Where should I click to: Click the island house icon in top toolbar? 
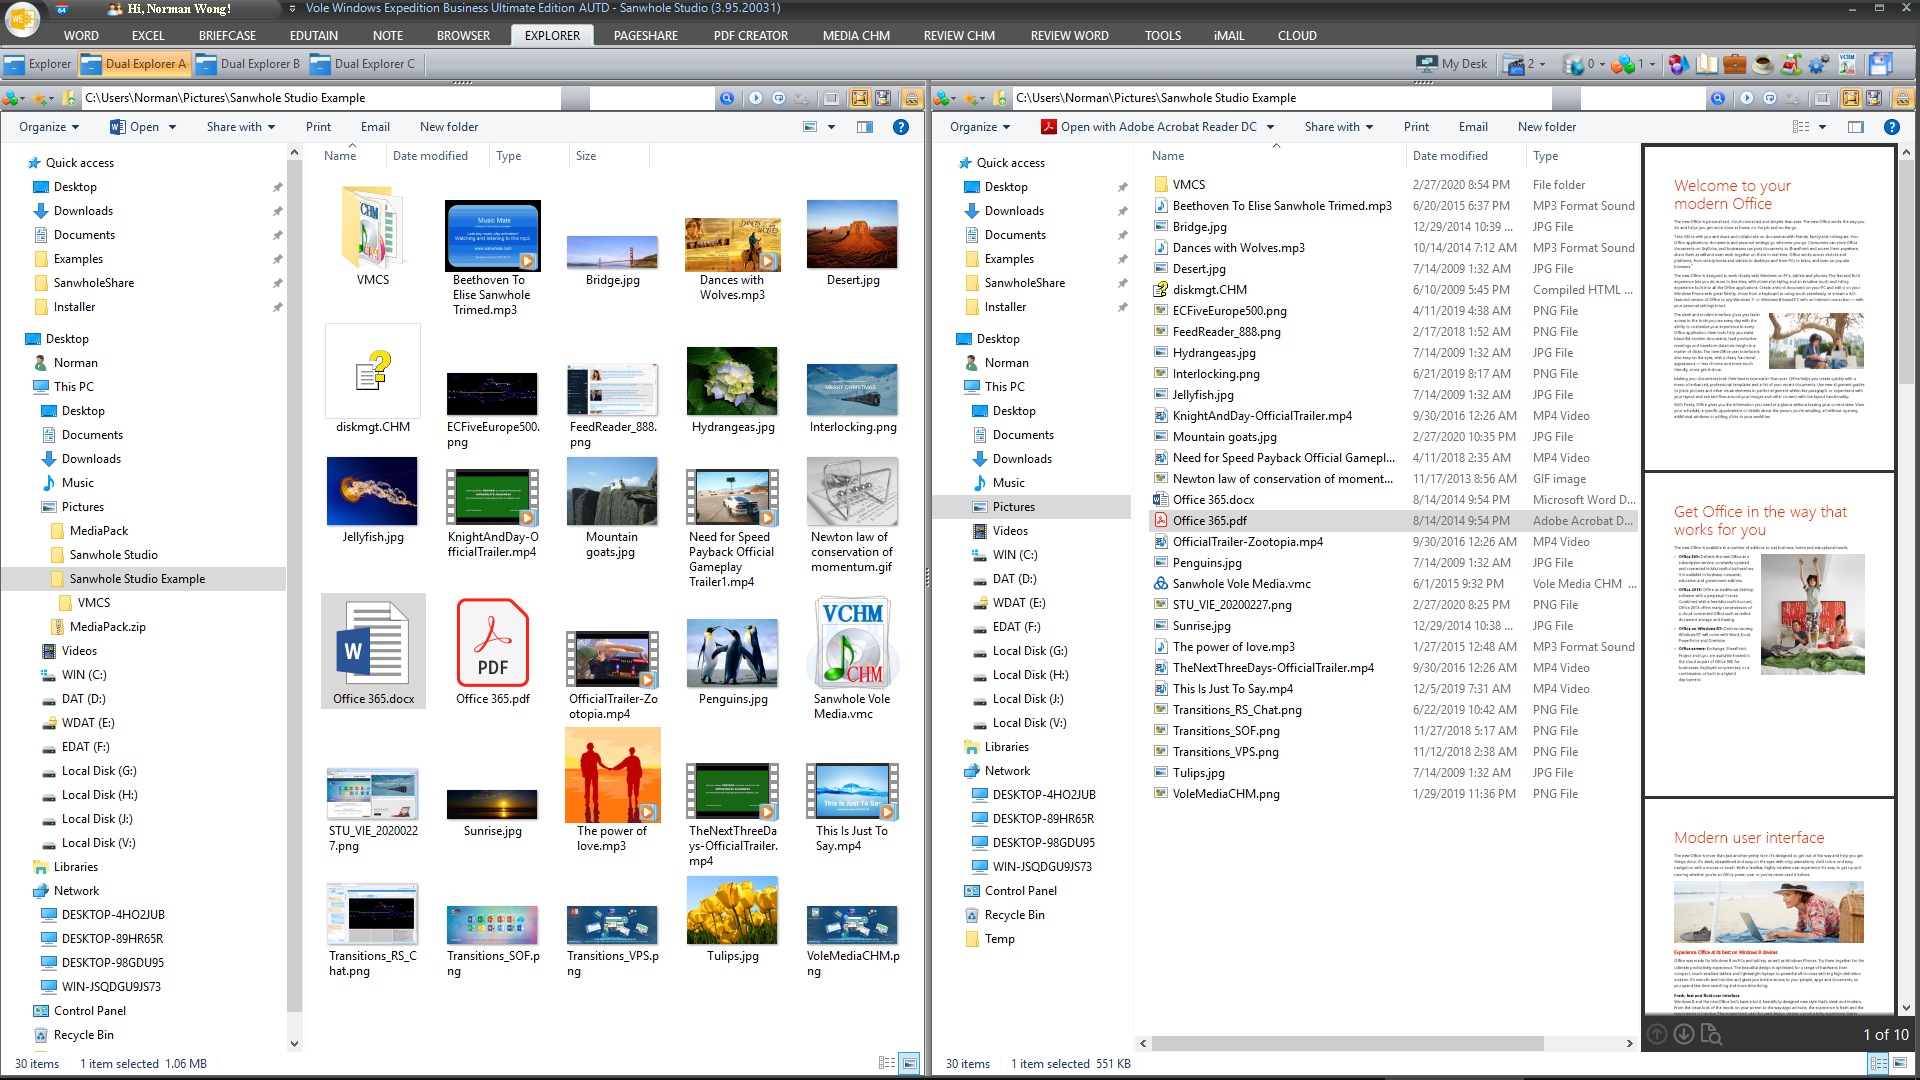click(x=1791, y=64)
